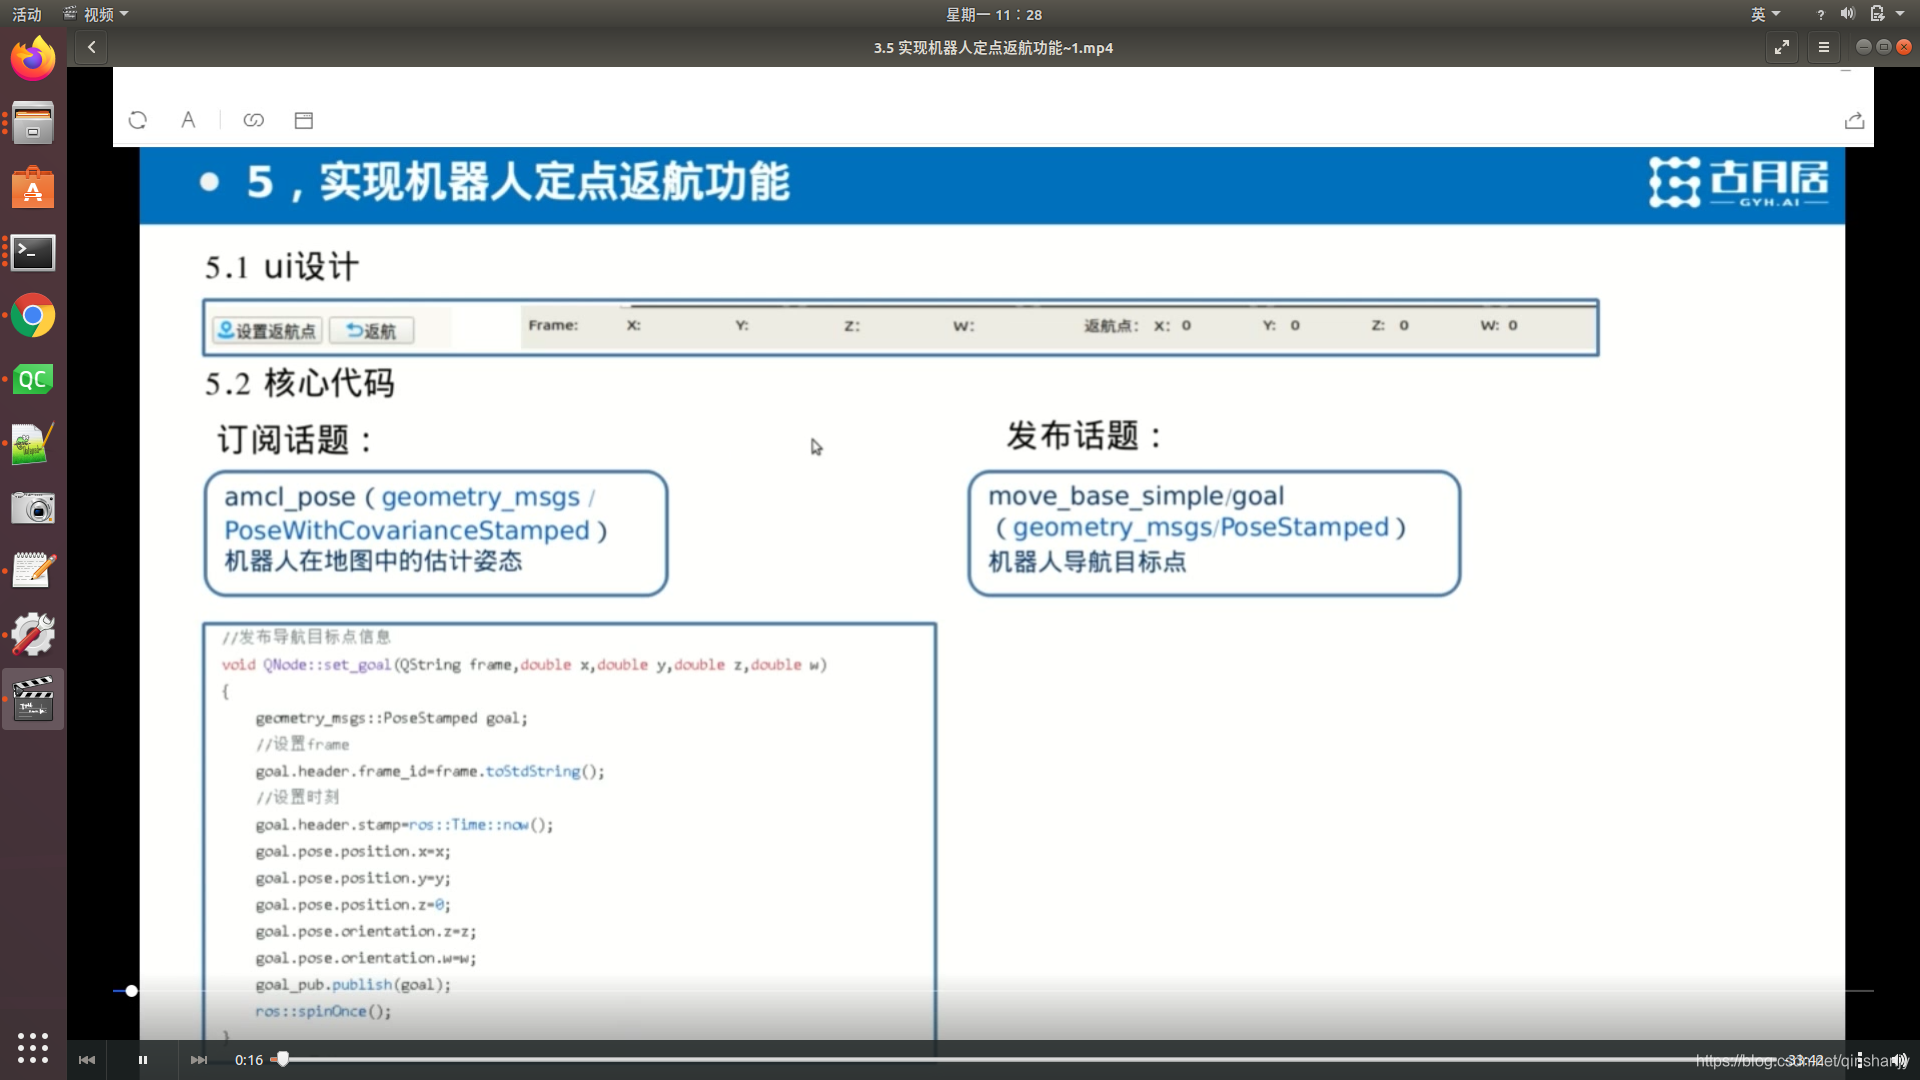Click the 设置返航点 button in slide

click(267, 331)
